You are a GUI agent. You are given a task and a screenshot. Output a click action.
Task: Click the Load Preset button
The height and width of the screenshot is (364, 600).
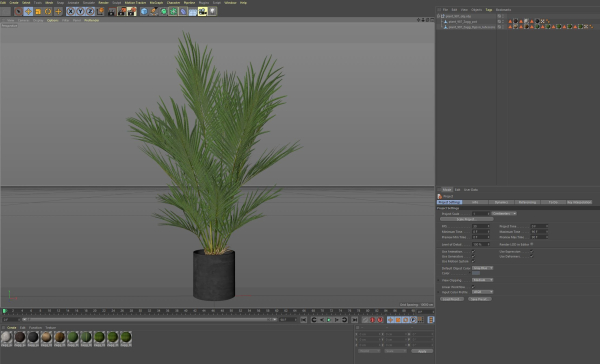pos(452,299)
